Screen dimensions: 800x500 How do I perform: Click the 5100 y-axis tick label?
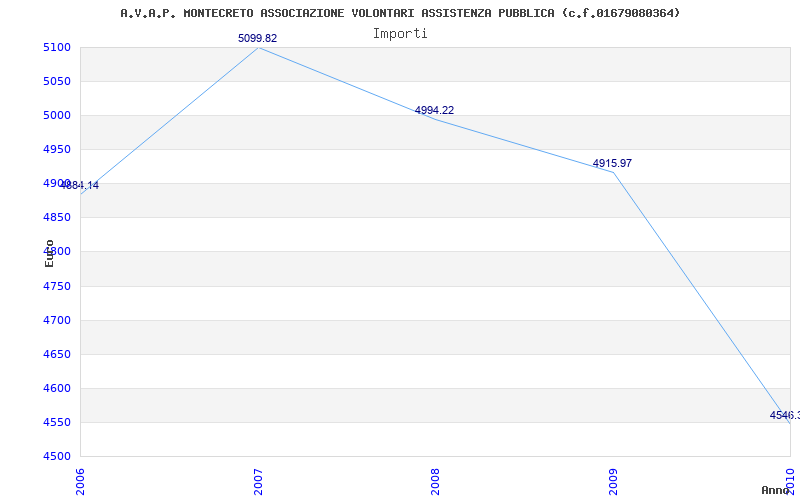(57, 47)
